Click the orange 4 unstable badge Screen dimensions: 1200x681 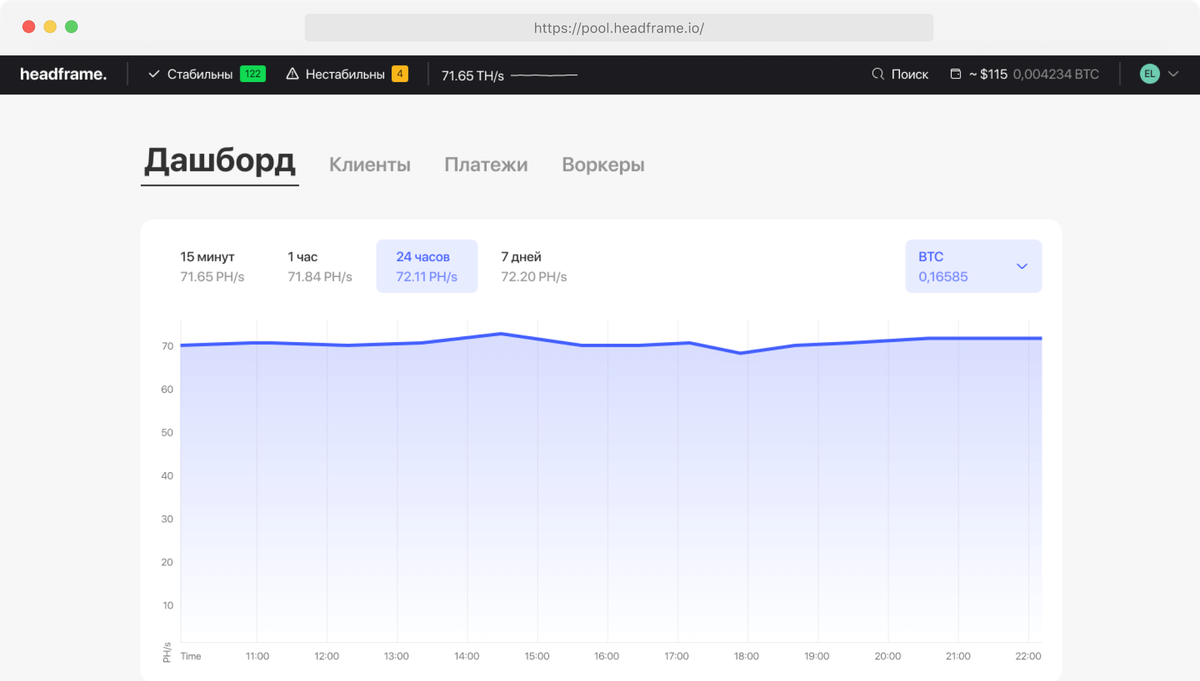(400, 74)
